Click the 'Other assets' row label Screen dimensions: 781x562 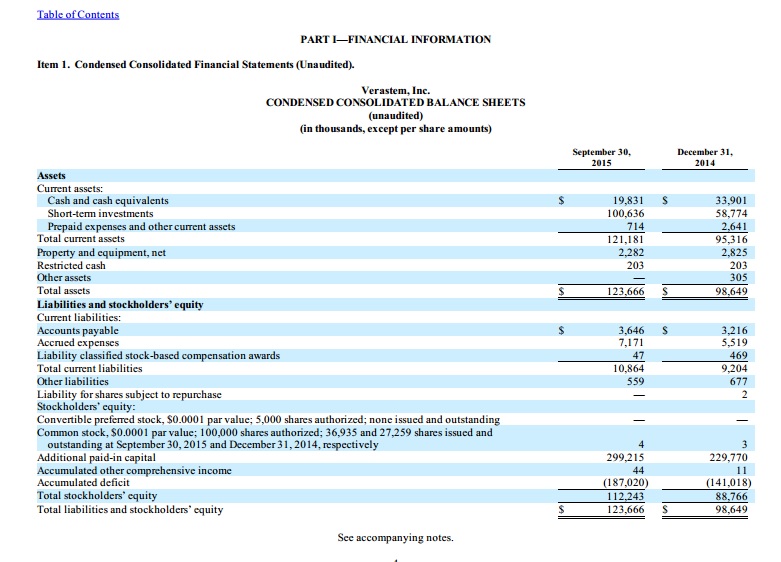pos(64,278)
